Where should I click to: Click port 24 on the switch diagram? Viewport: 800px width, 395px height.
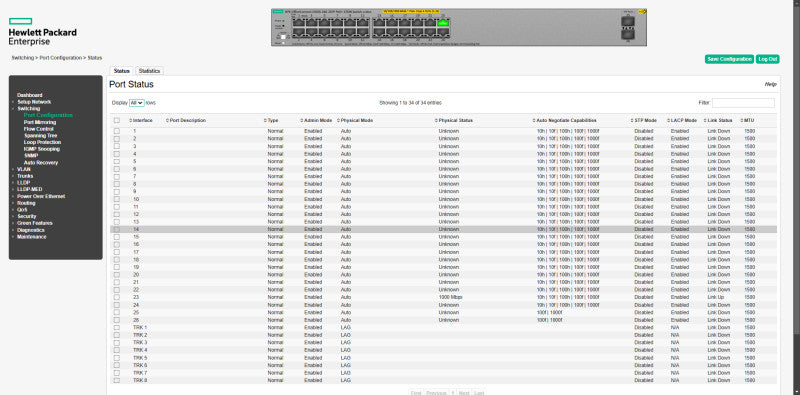coord(443,32)
